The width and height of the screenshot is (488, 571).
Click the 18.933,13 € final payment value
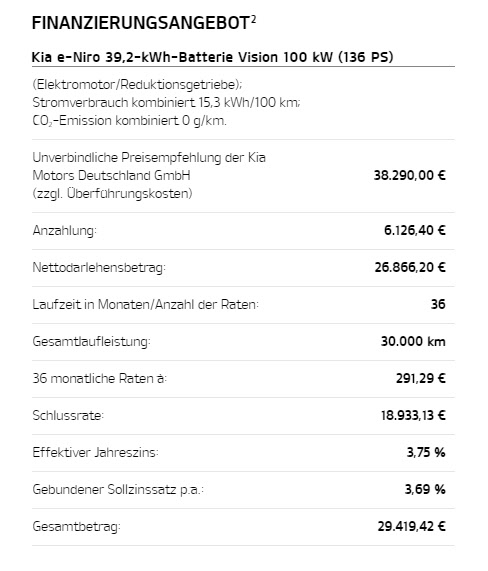point(413,416)
